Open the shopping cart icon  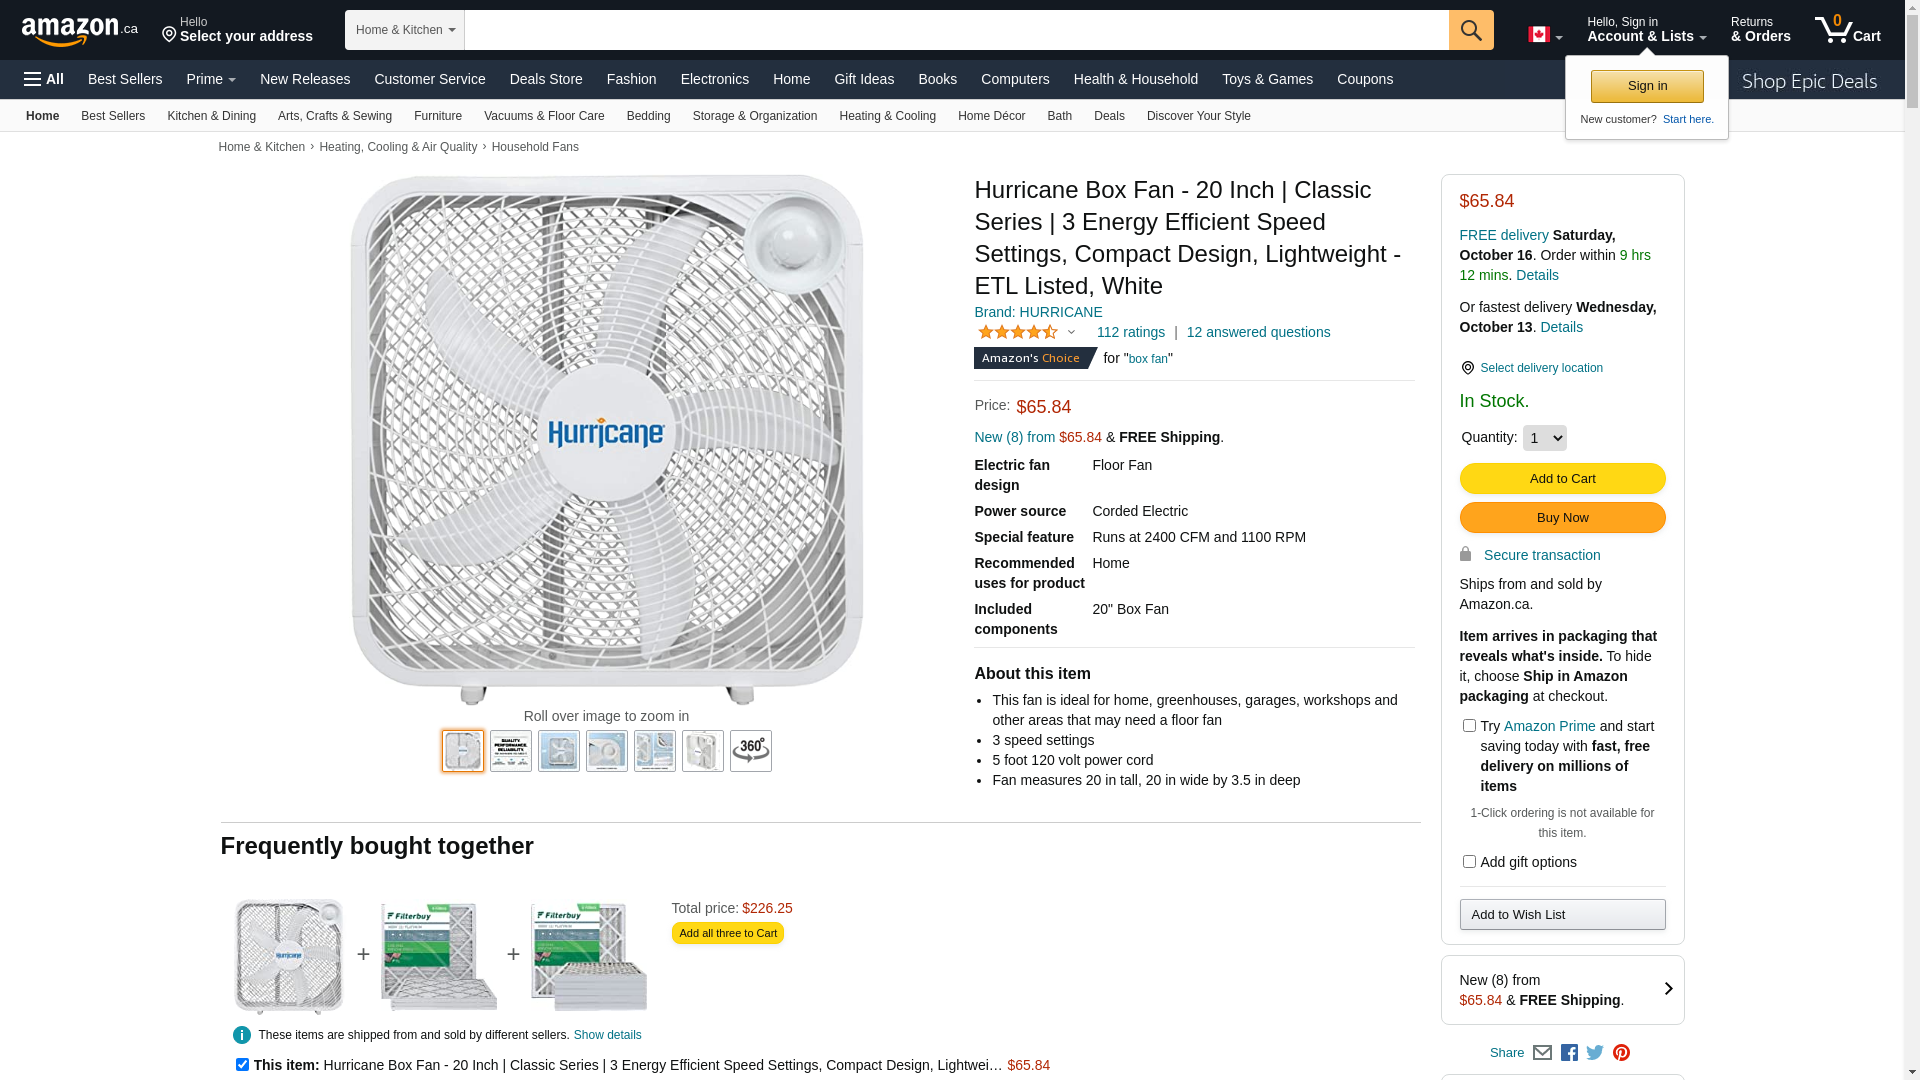tap(1847, 30)
